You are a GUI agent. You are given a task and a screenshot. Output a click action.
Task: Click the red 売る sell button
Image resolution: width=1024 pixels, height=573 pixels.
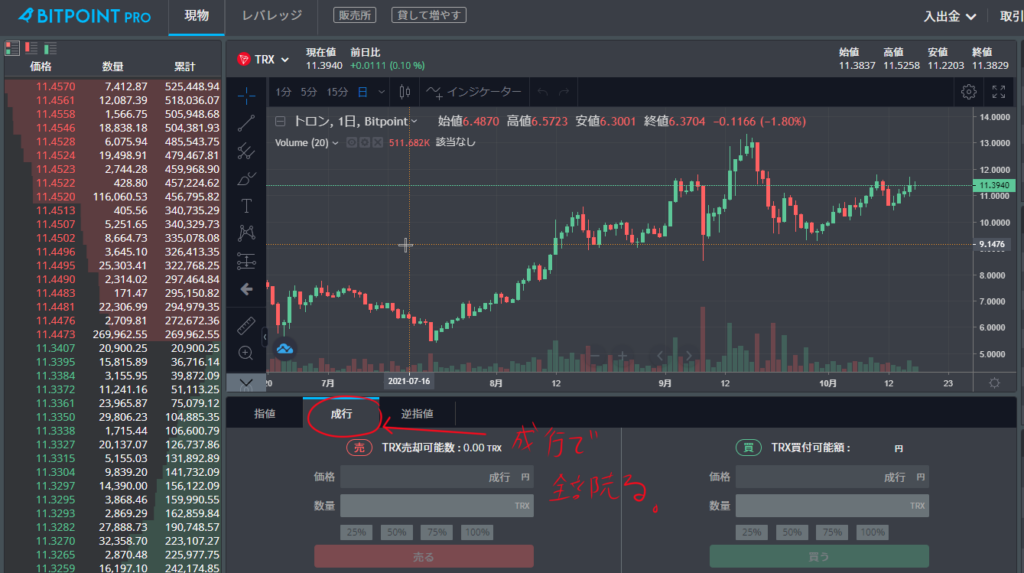[x=423, y=557]
